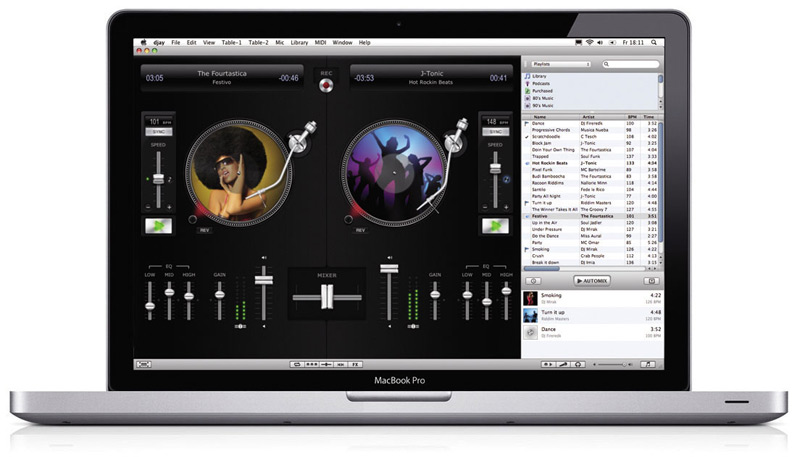This screenshot has width=800, height=457.
Task: Toggle REV under the left turntable
Action: (x=204, y=231)
